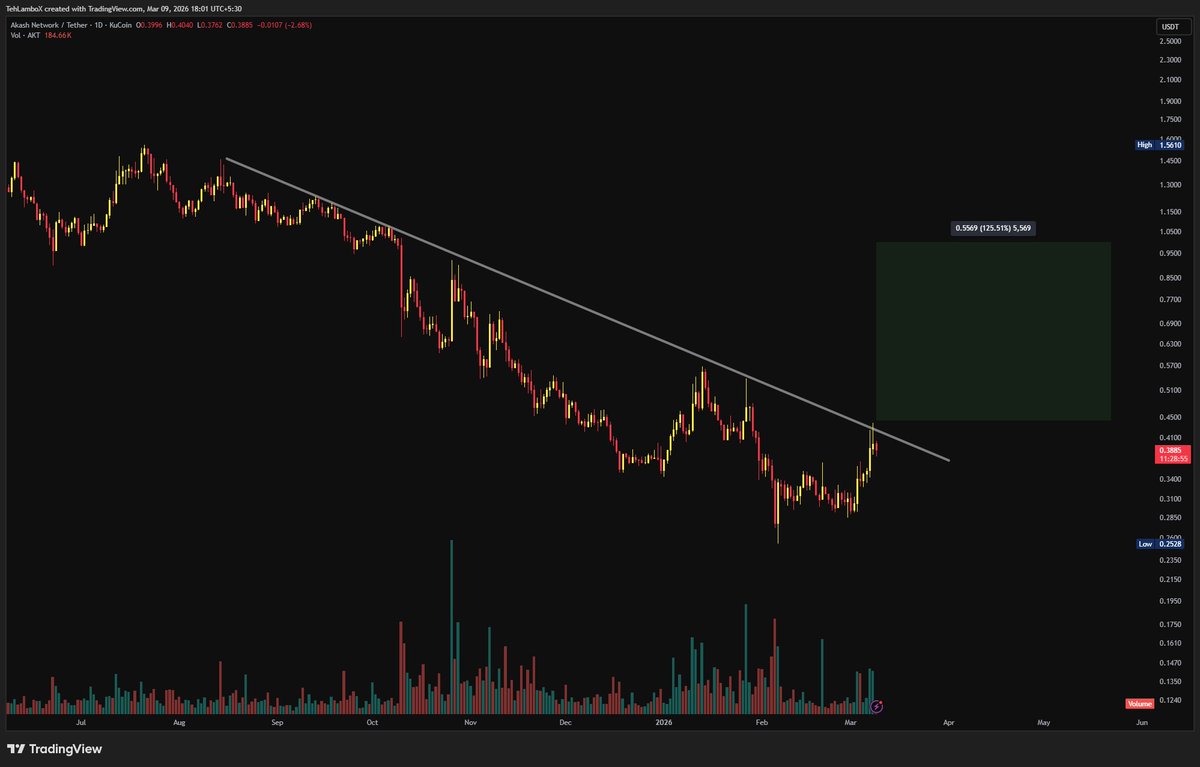Viewport: 1200px width, 767px height.
Task: Click the Oct label on time axis
Action: [x=372, y=721]
